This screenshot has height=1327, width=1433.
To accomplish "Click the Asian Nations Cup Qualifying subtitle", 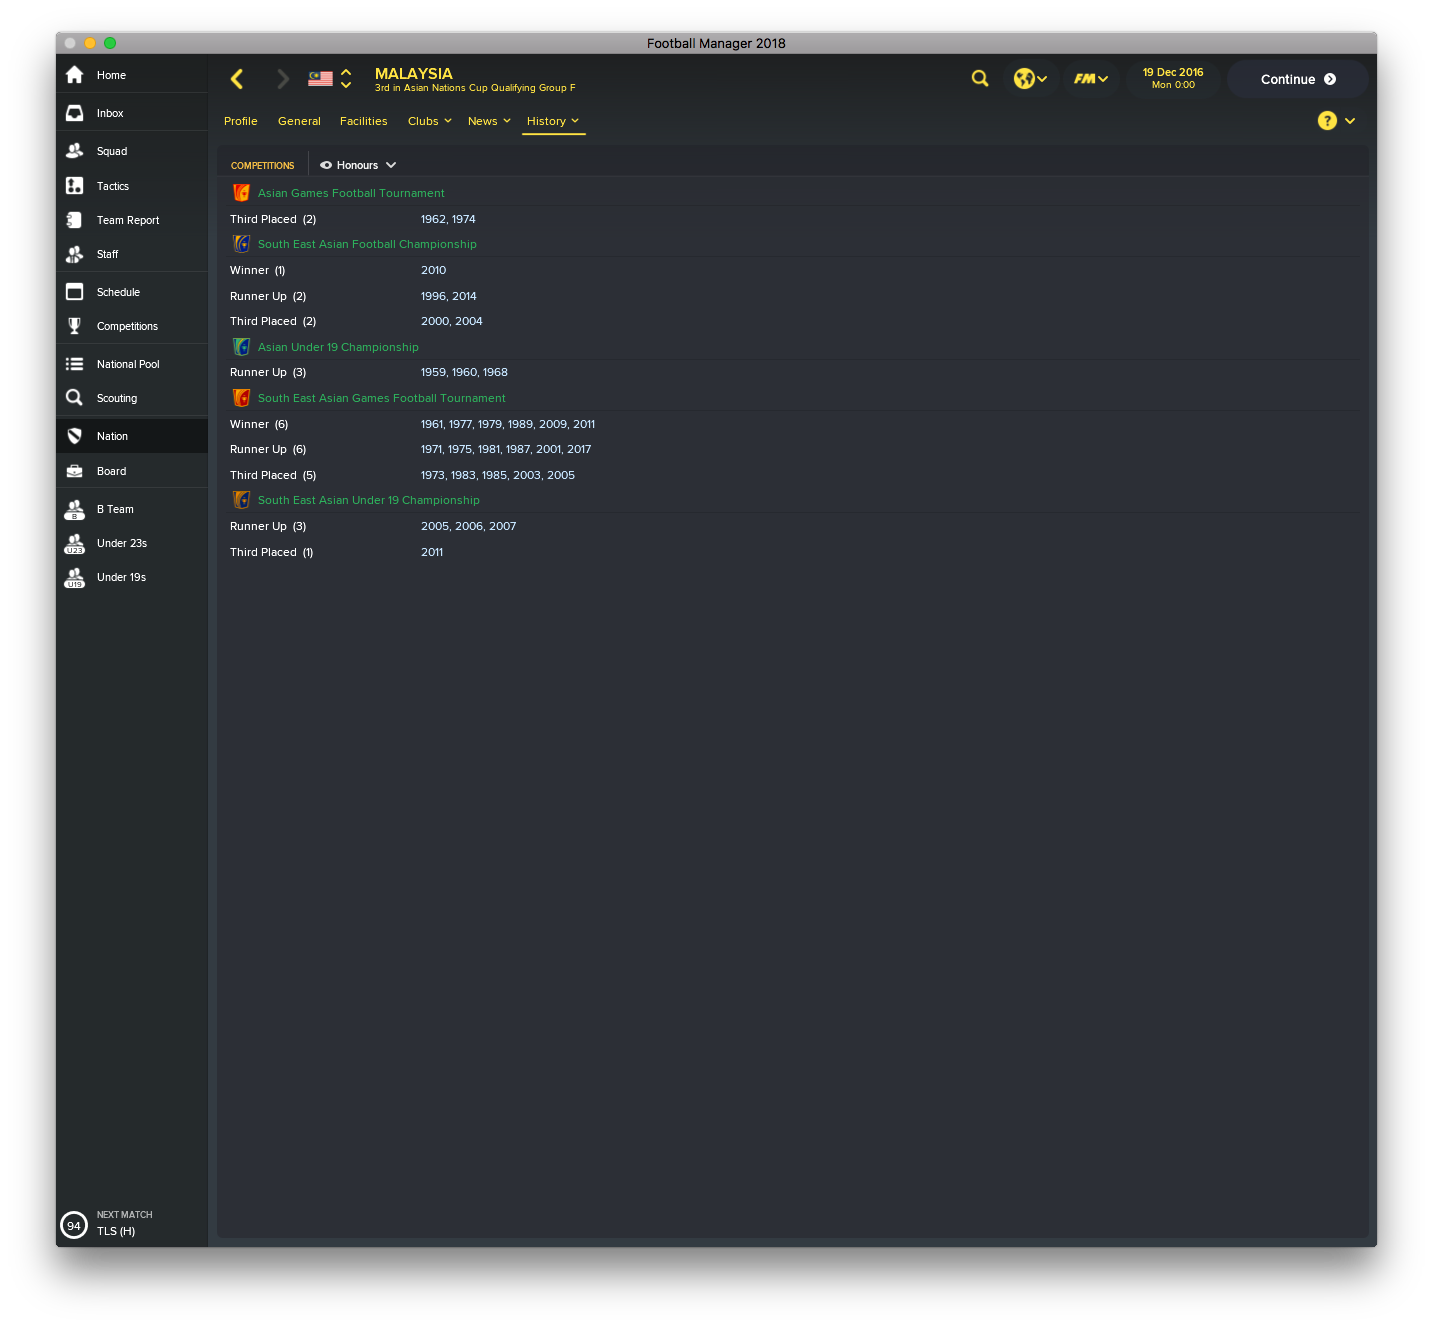I will (x=475, y=88).
